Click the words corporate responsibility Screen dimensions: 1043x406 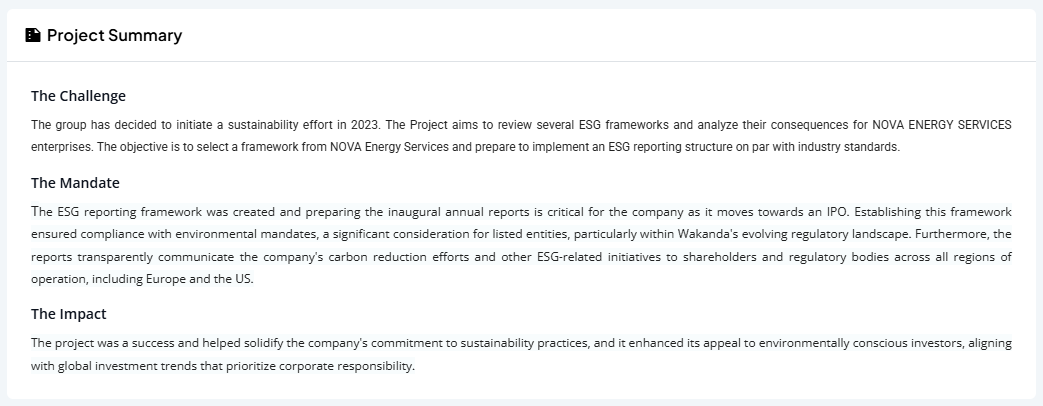[347, 366]
